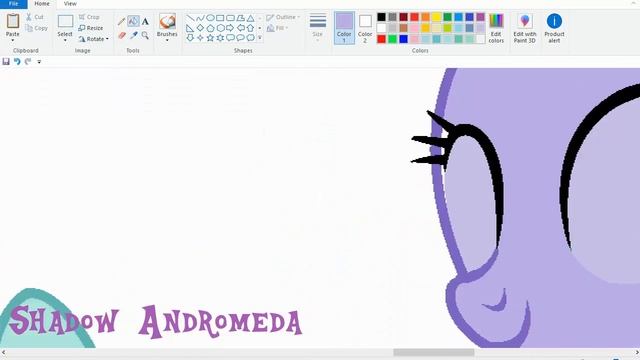Pick the Hexagon shape
This screenshot has width=640, height=360.
(220, 28)
